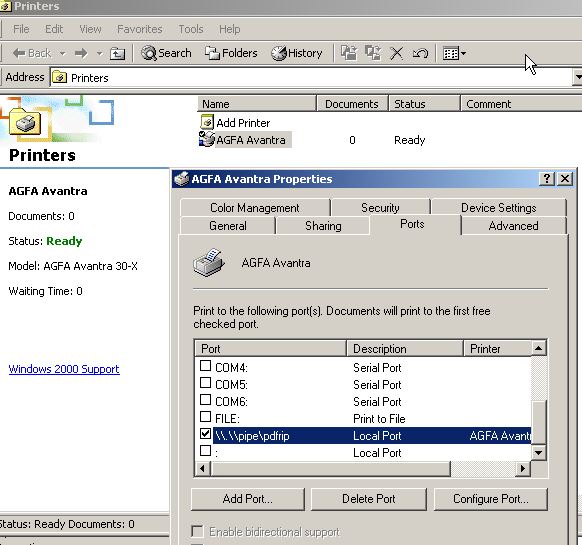582x545 pixels.
Task: Close the AGFA Avantra Properties dialog
Action: point(565,179)
